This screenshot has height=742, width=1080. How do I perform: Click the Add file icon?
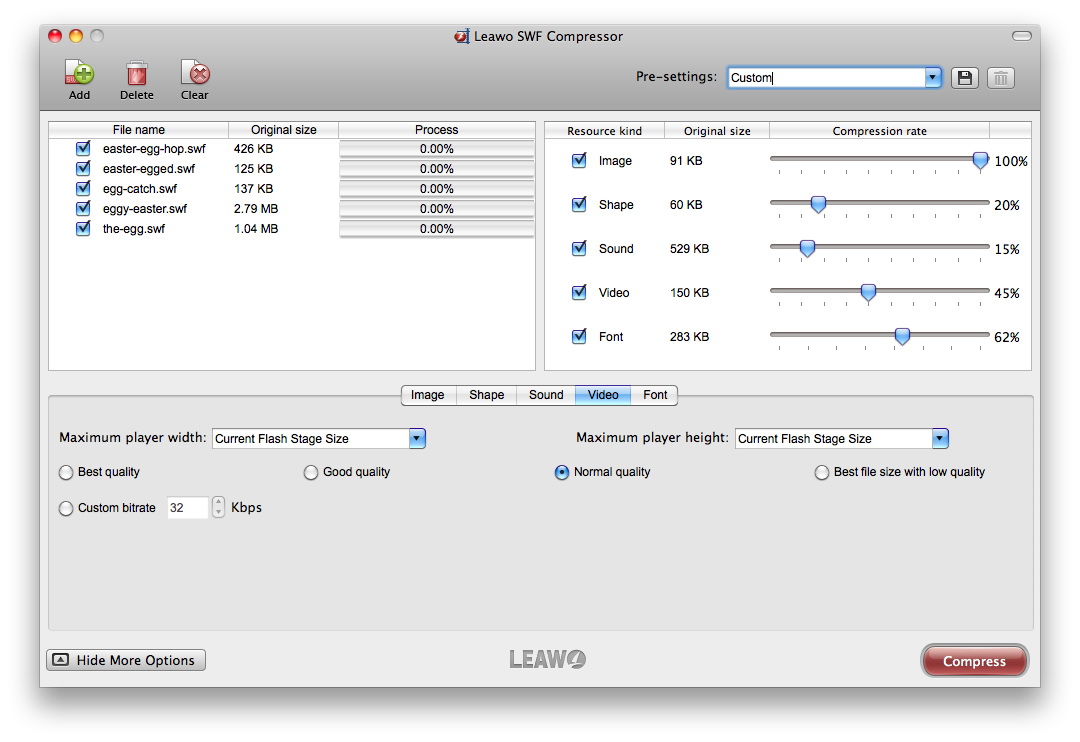79,73
